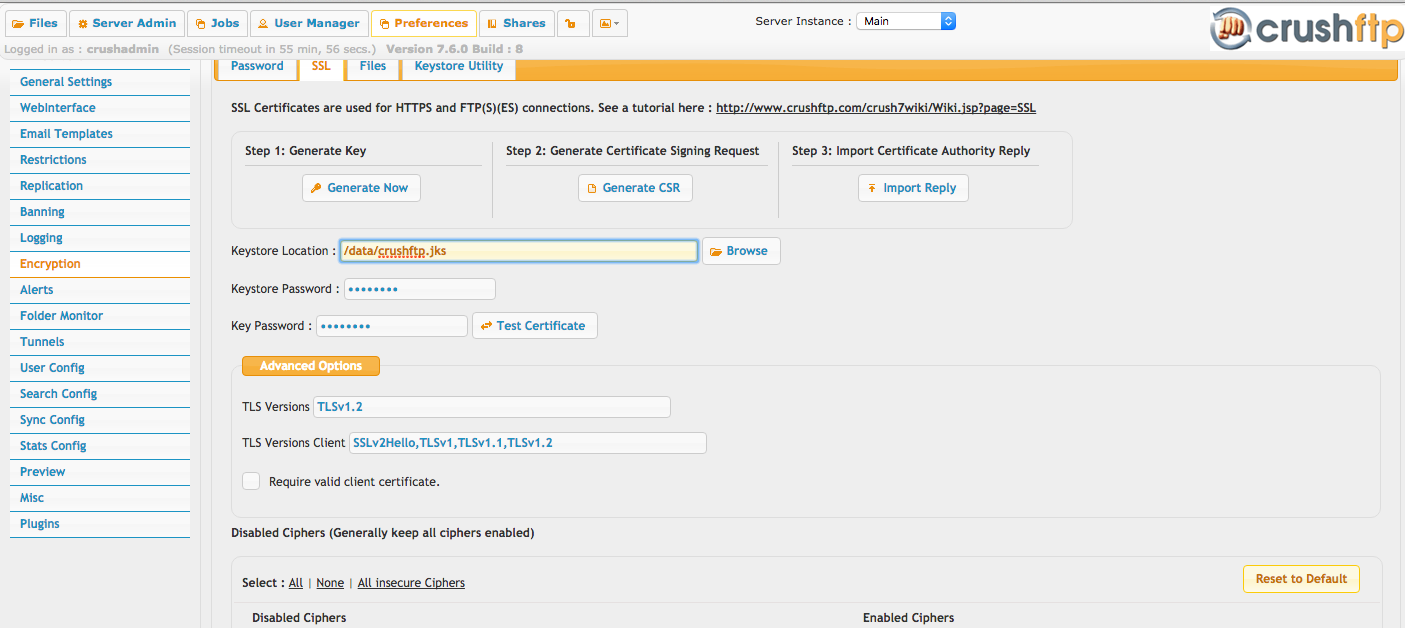Image resolution: width=1405 pixels, height=628 pixels.
Task: Go to Server Admin
Action: point(127,23)
